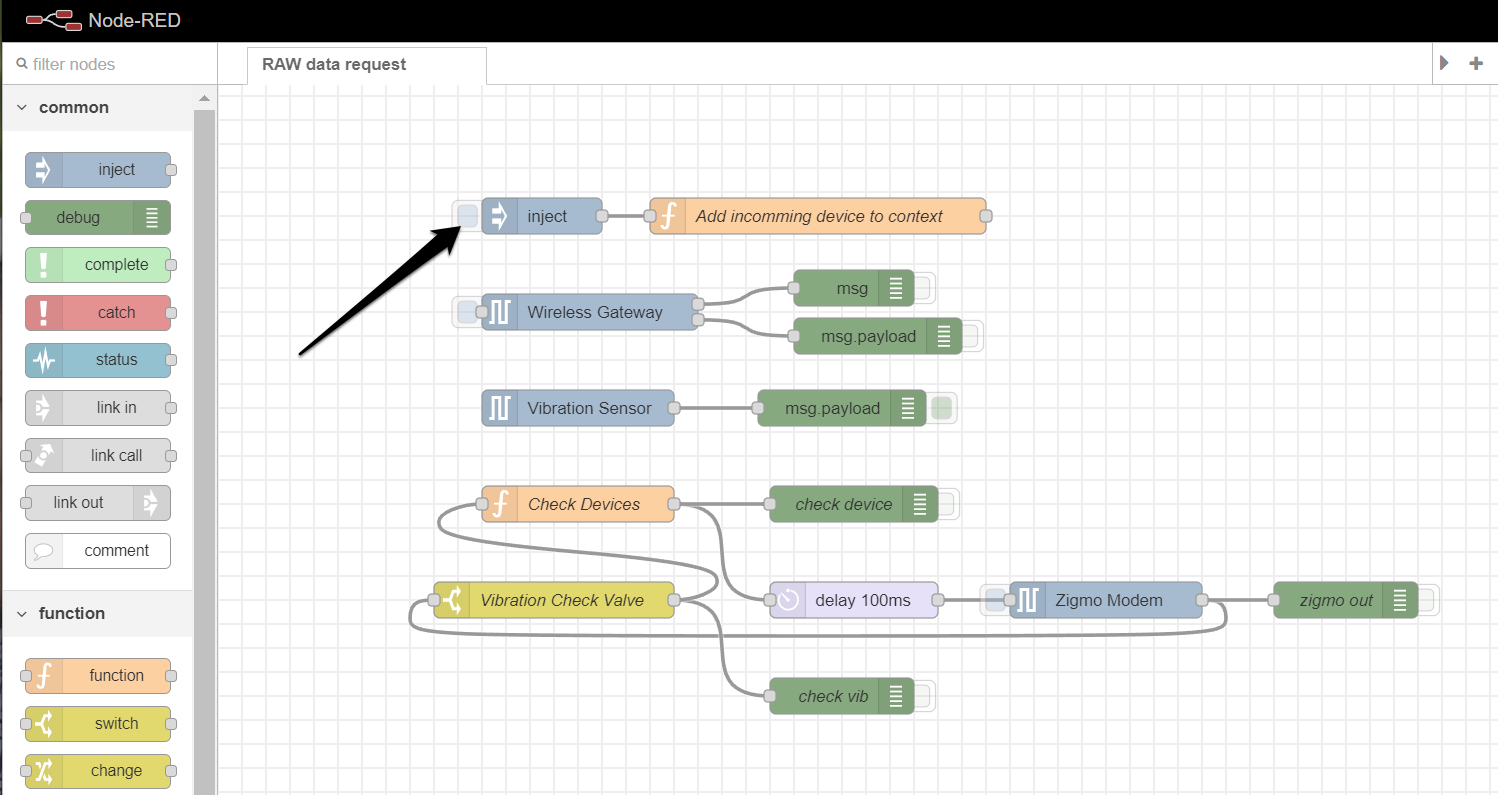Select the change node in the palette
The height and width of the screenshot is (795, 1498).
pos(98,770)
